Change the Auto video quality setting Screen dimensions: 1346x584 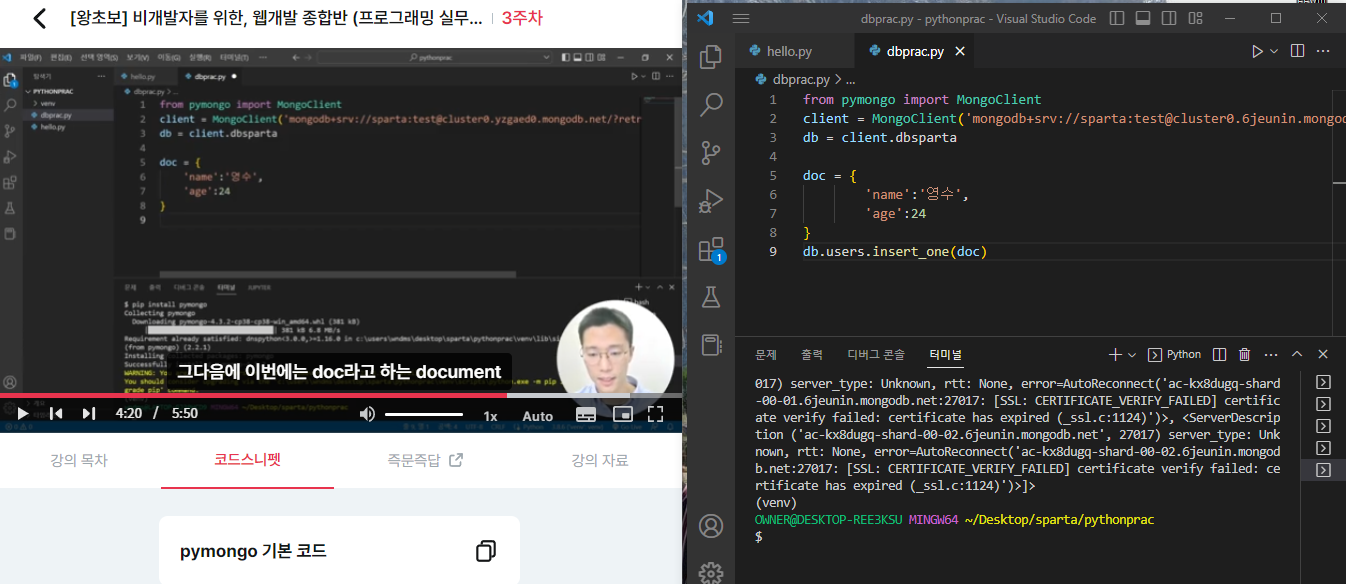[537, 415]
